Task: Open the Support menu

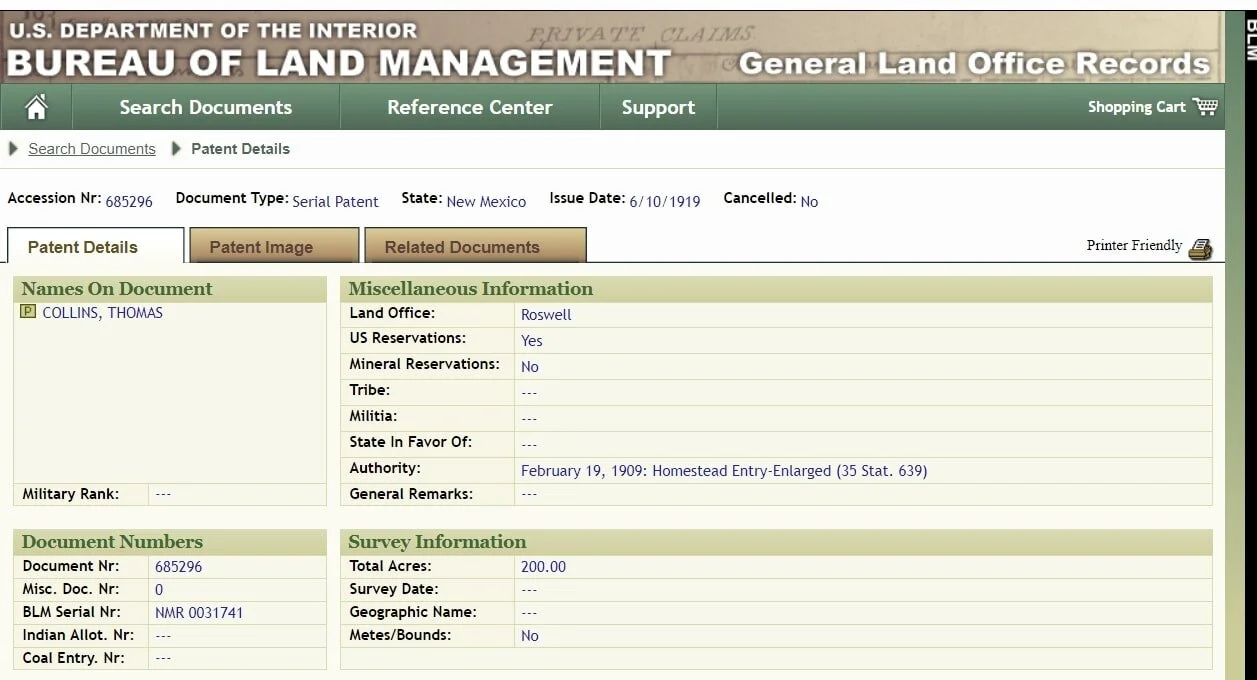Action: 658,107
